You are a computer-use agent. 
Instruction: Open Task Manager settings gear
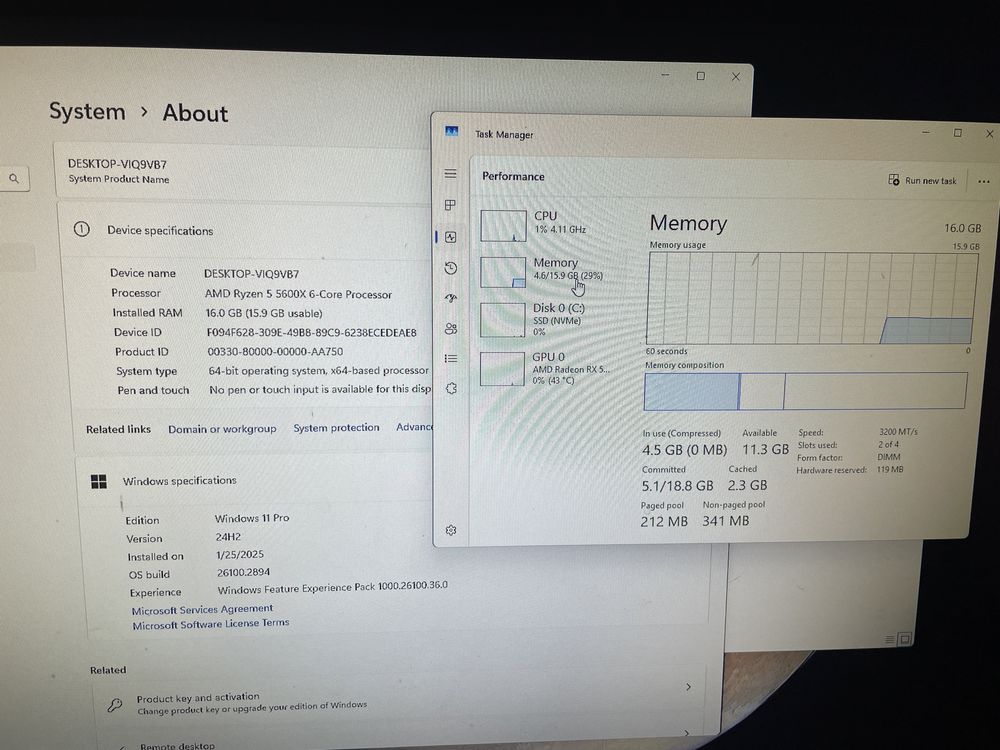pos(451,530)
